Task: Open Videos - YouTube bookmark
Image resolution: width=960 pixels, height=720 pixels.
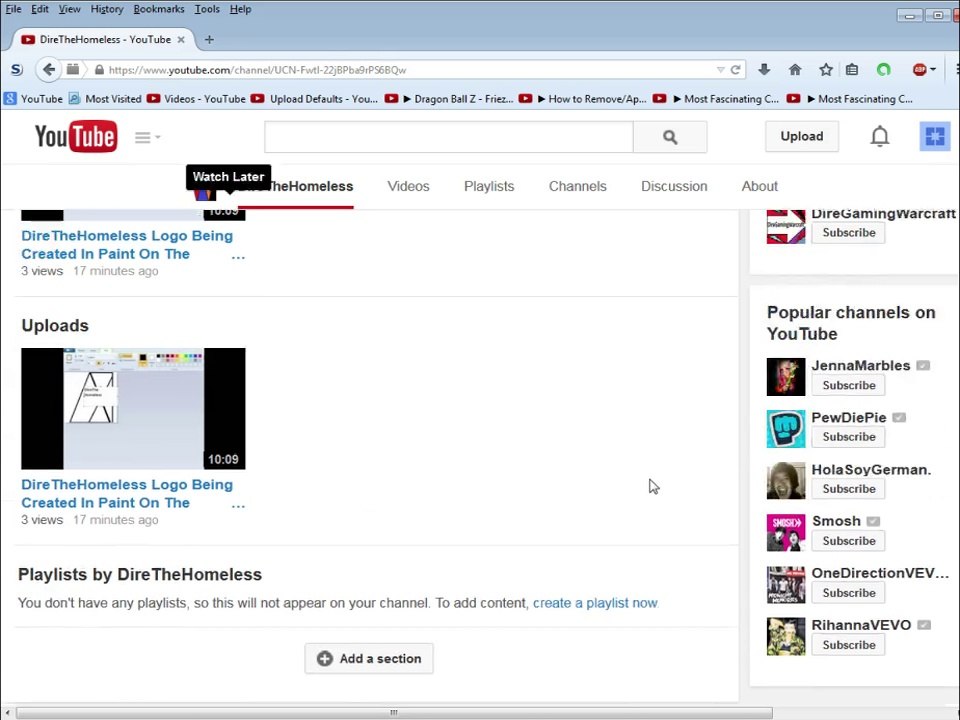Action: (x=197, y=99)
